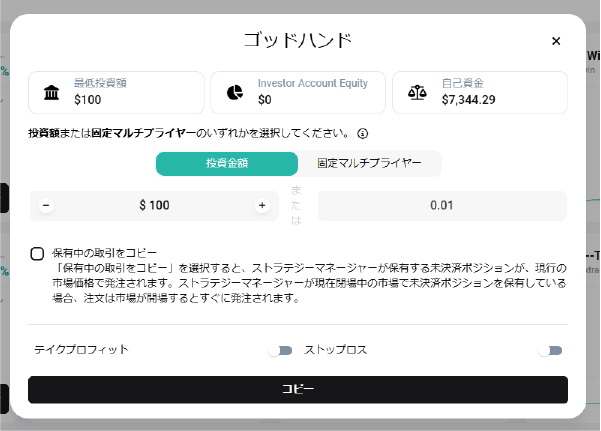The image size is (601, 431).
Task: Click the black コピー button
Action: pos(298,390)
